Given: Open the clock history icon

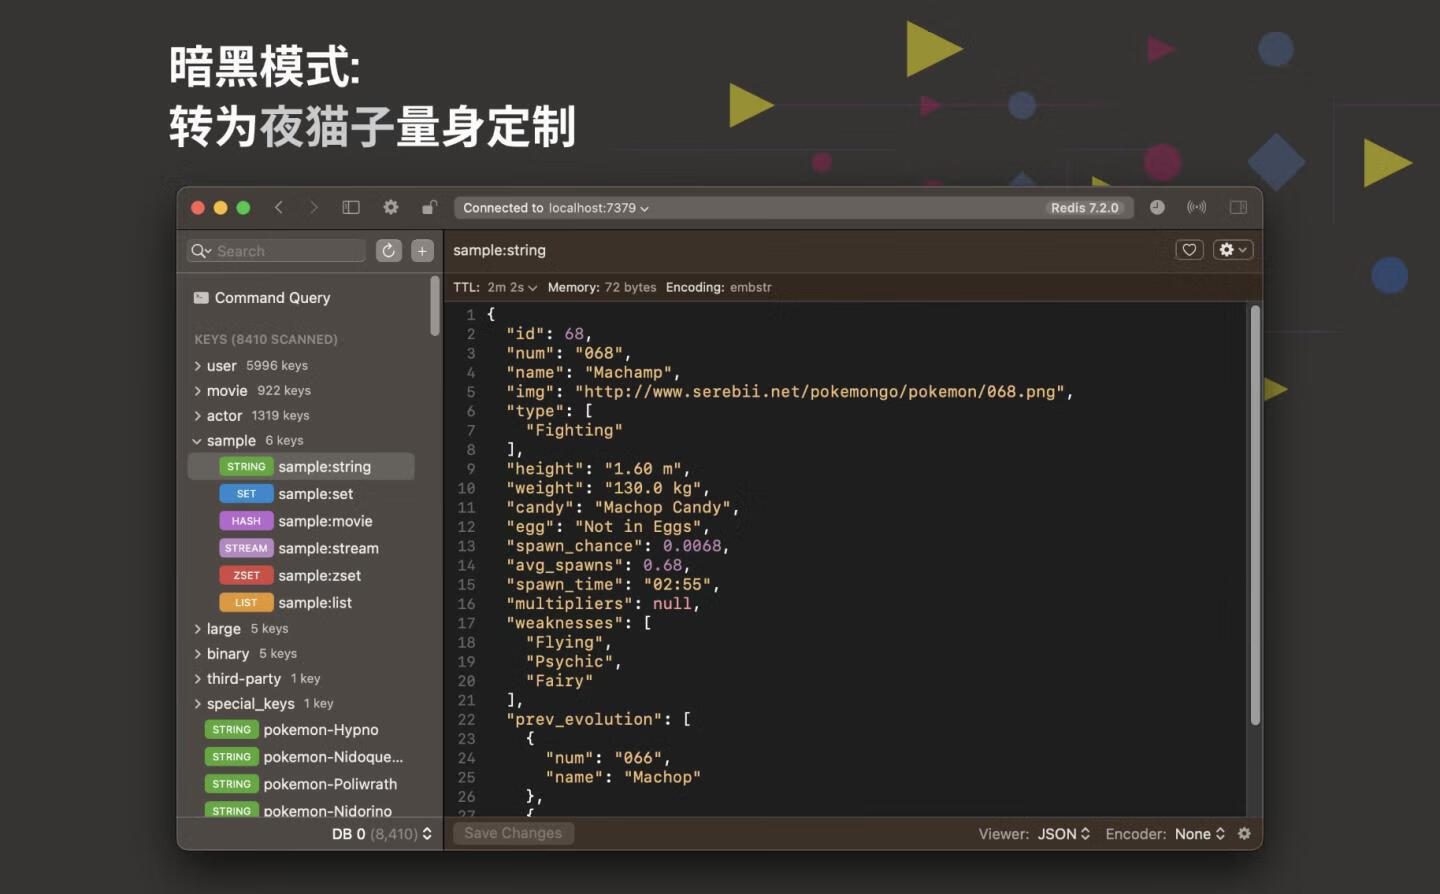Looking at the screenshot, I should 1157,207.
